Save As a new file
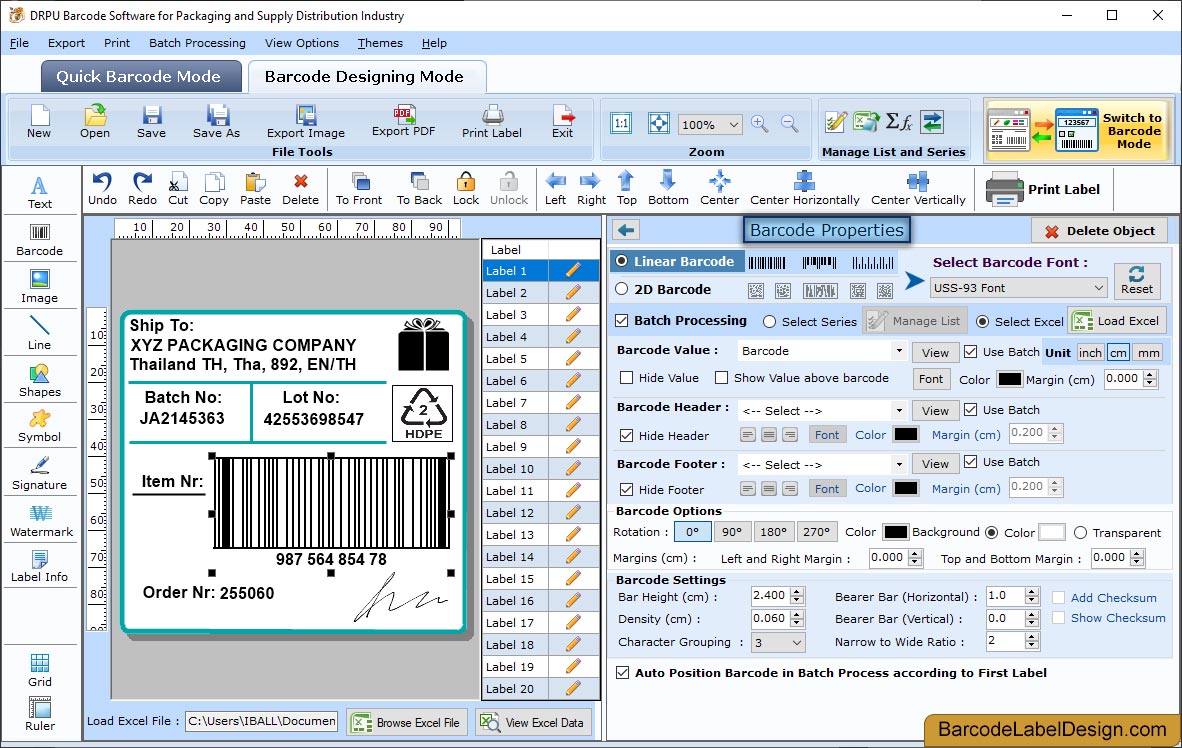This screenshot has width=1182, height=748. 216,122
